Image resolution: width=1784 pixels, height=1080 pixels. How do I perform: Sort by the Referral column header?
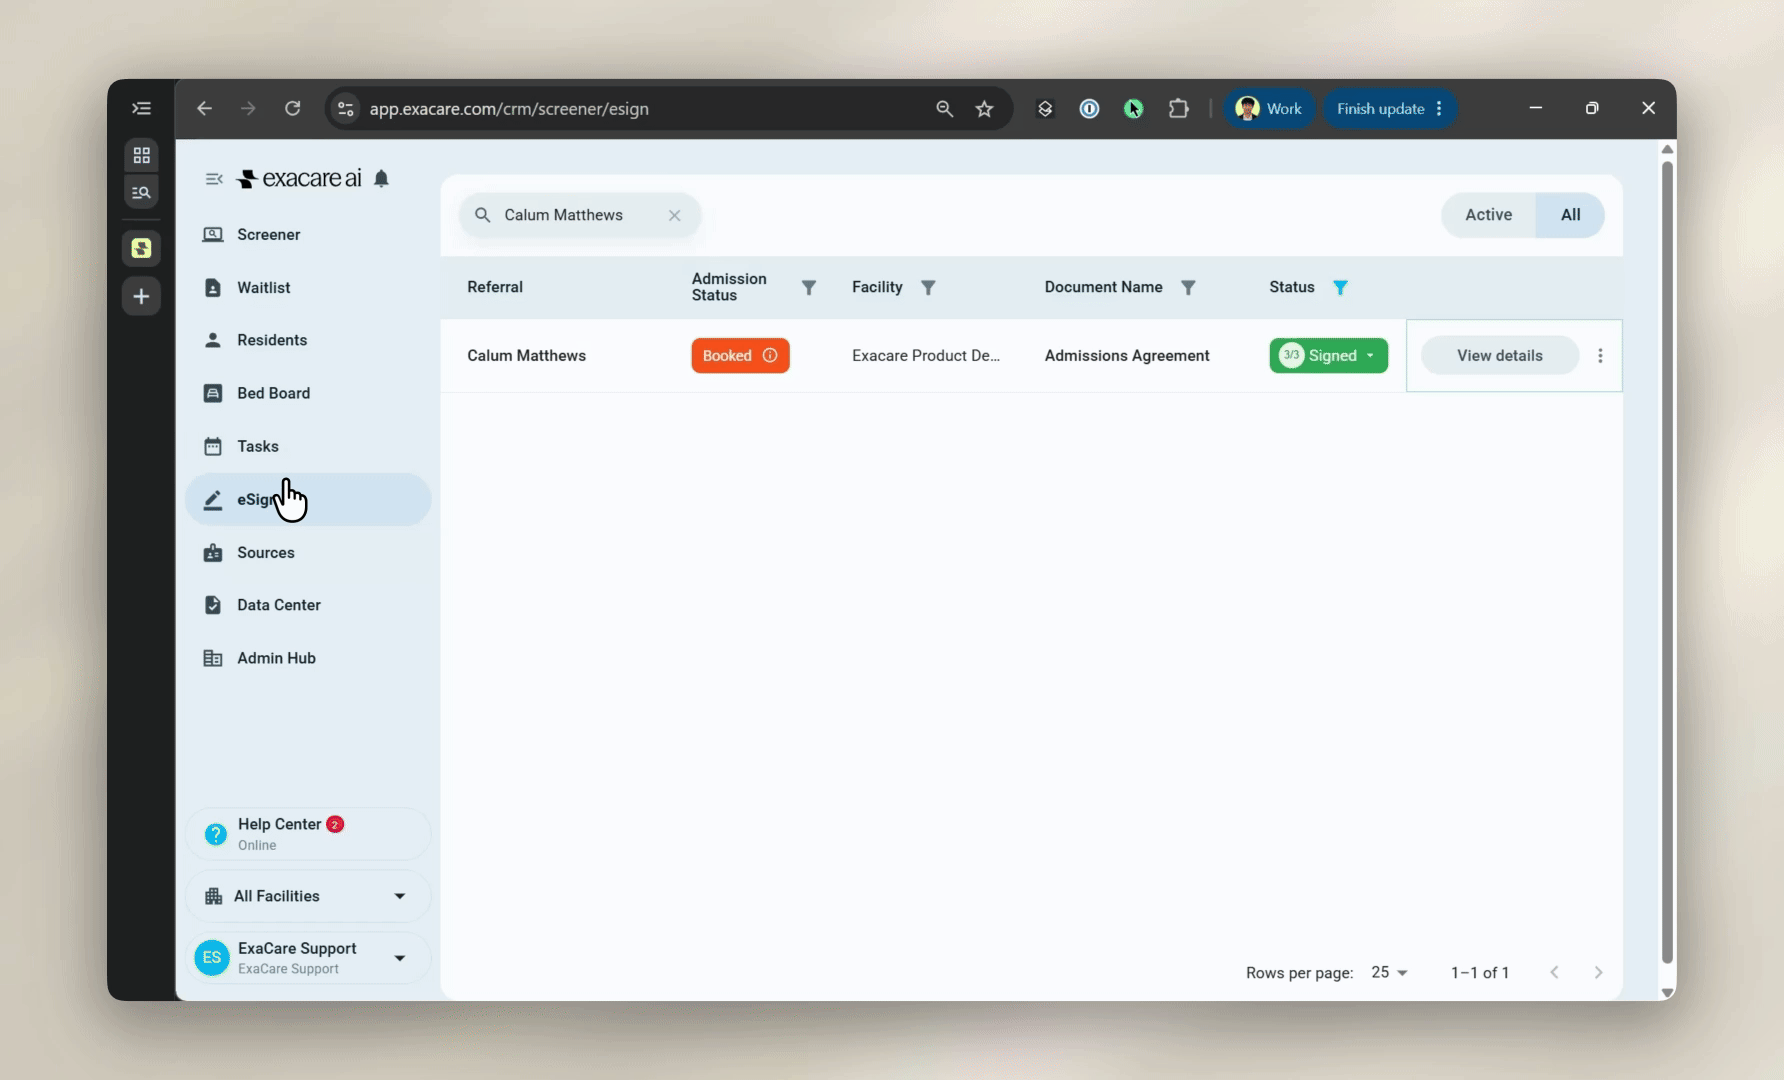495,288
